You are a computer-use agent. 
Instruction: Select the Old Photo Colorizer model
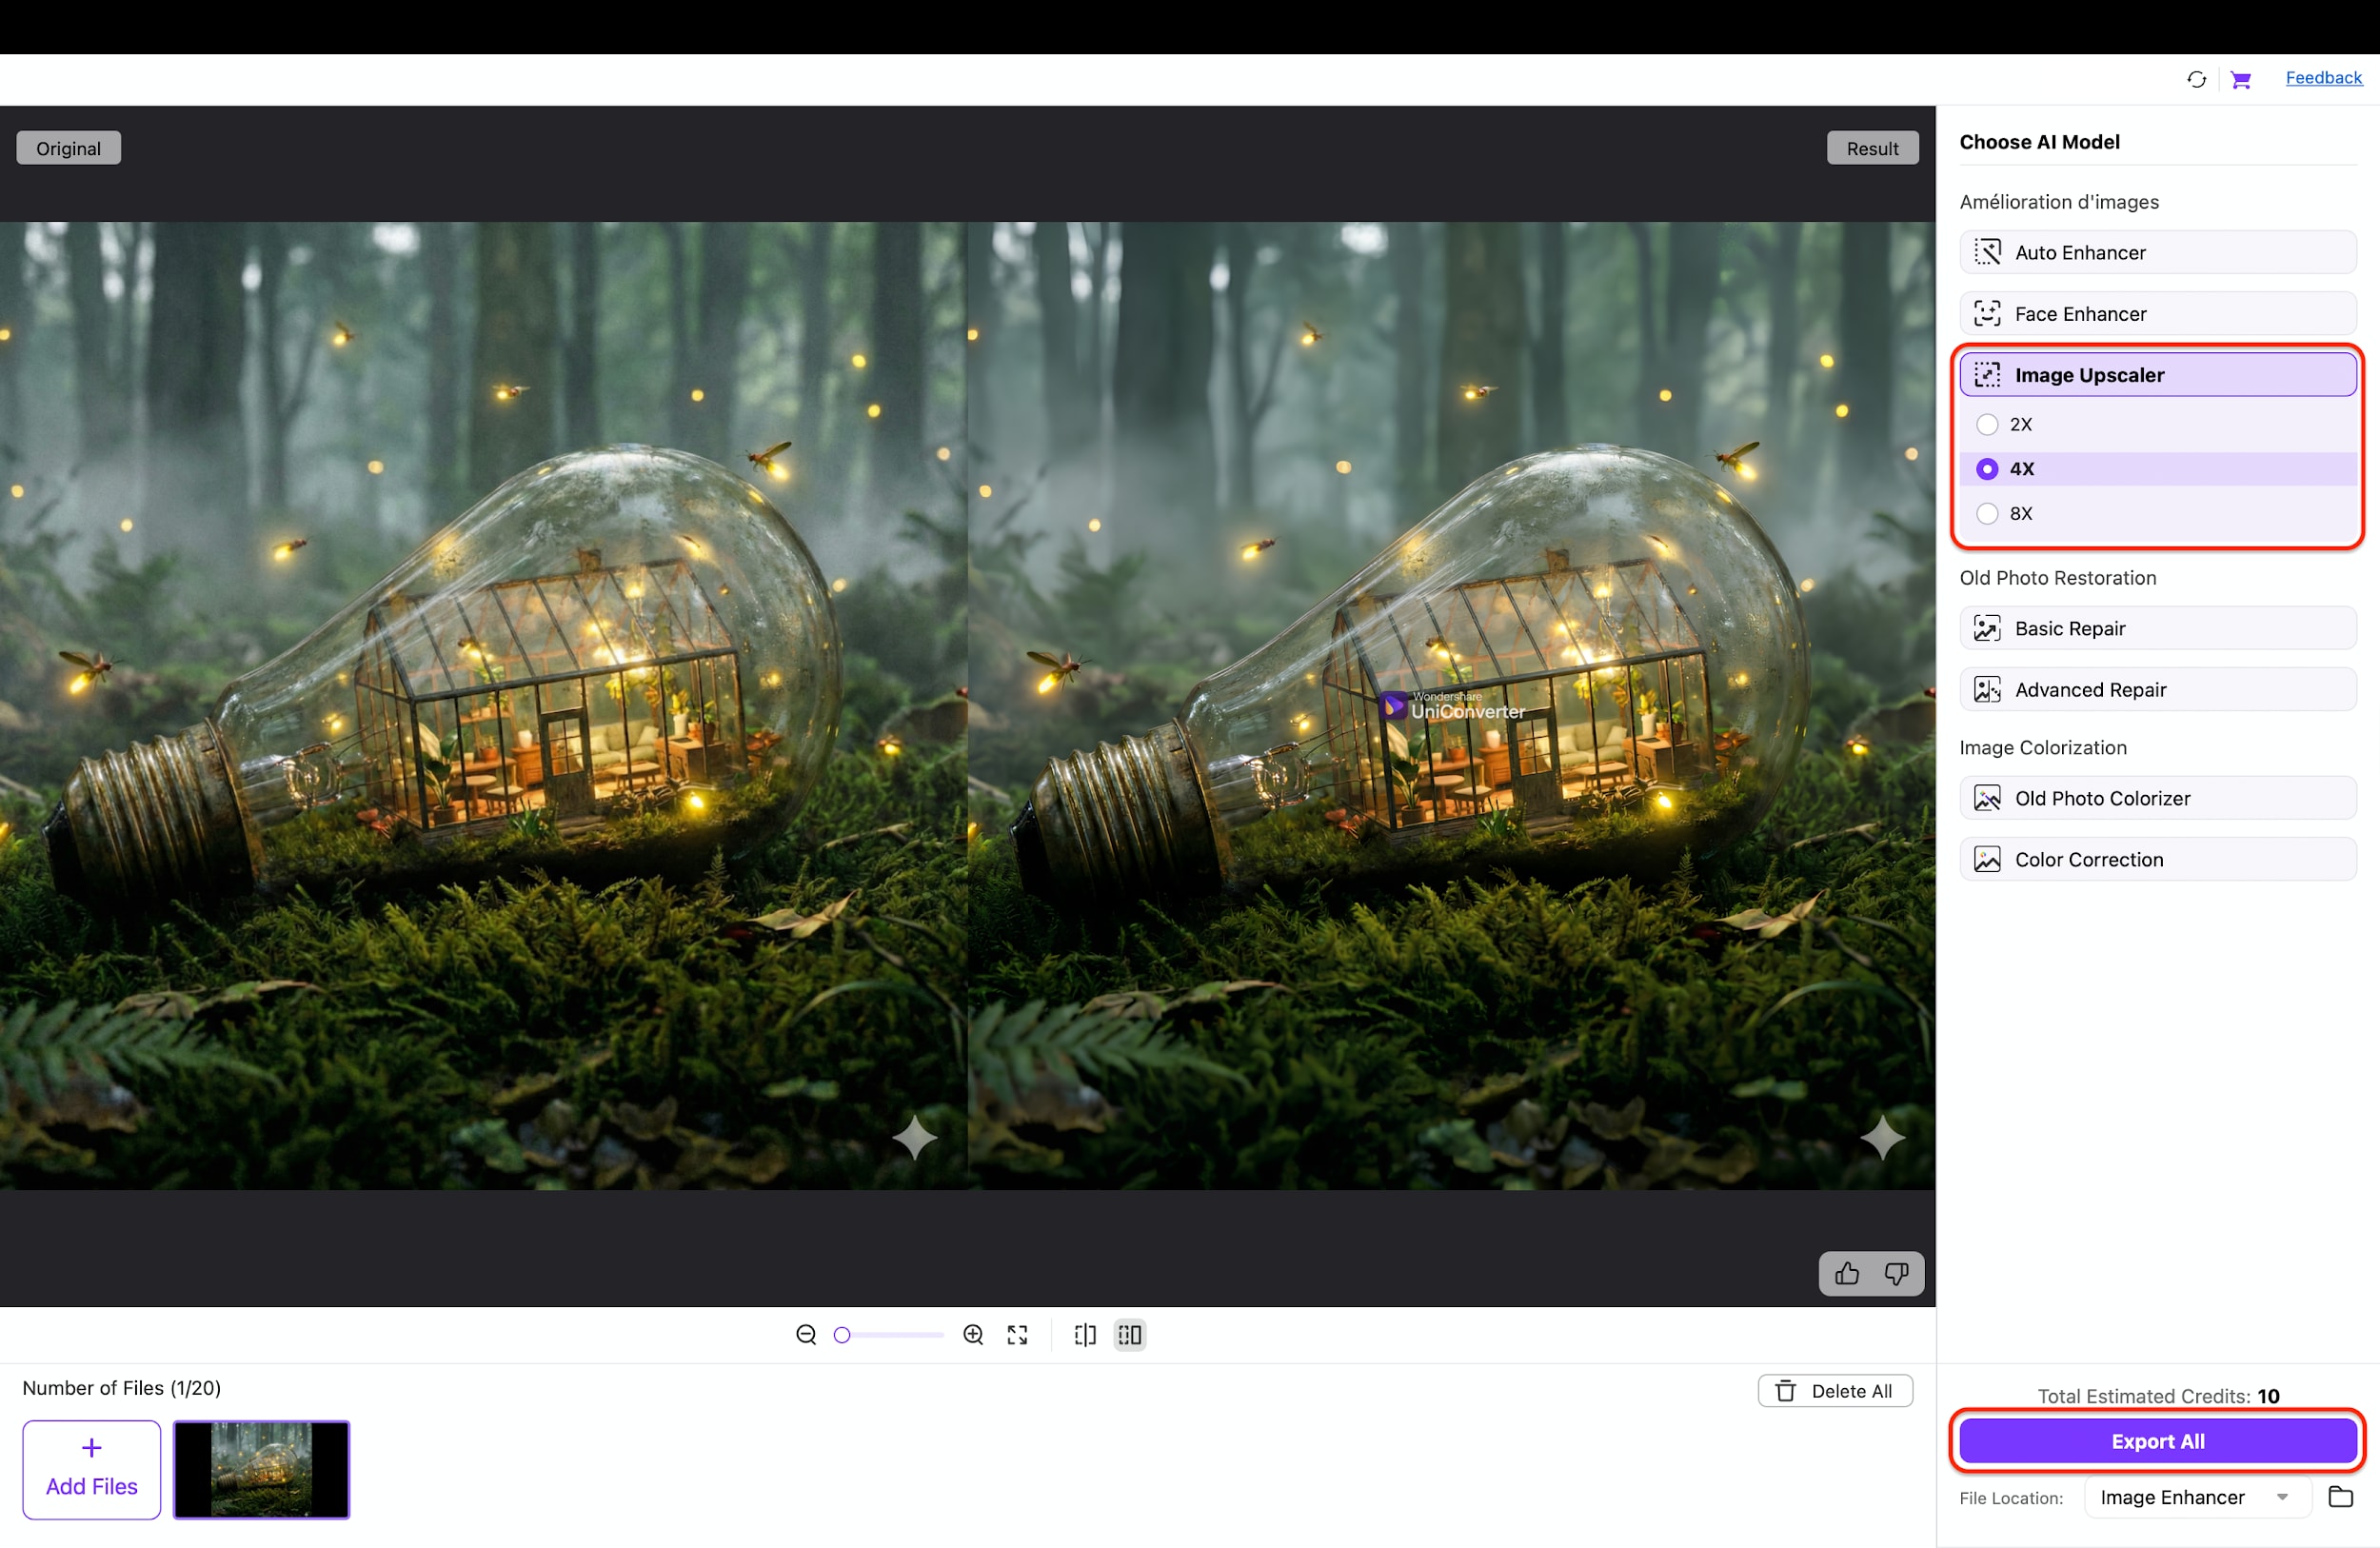pyautogui.click(x=2156, y=797)
